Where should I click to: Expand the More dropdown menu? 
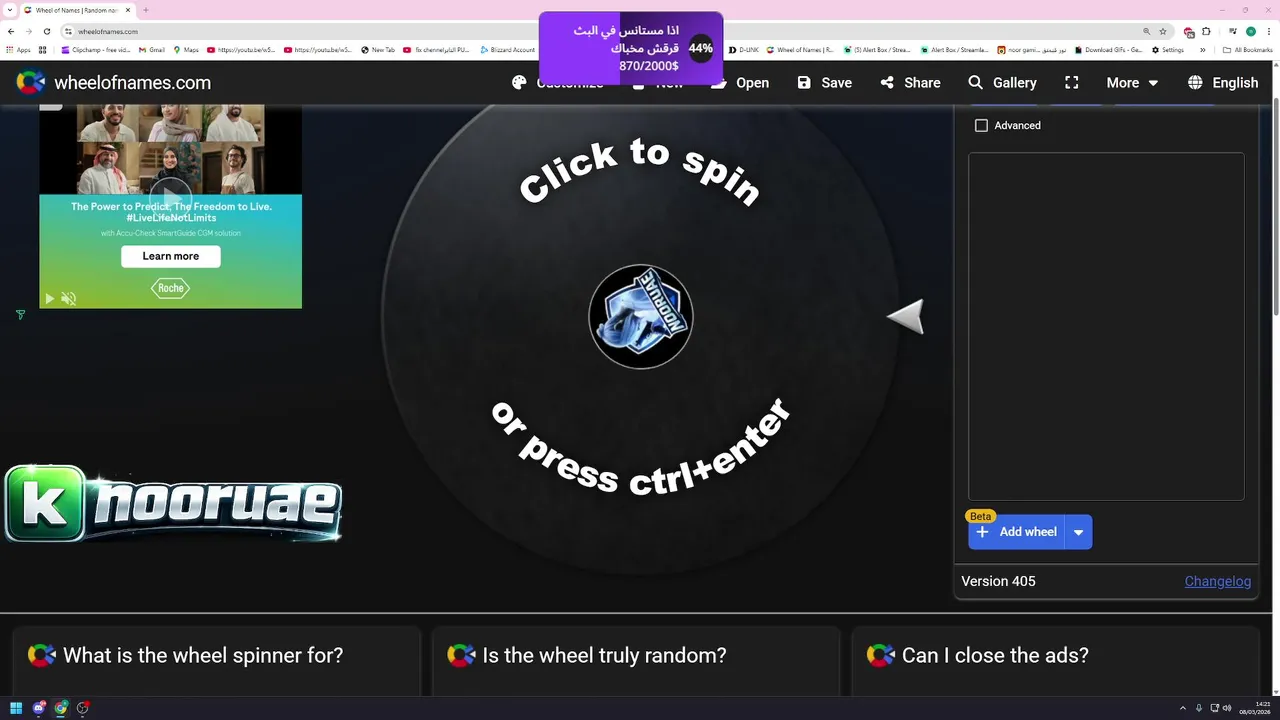1132,83
